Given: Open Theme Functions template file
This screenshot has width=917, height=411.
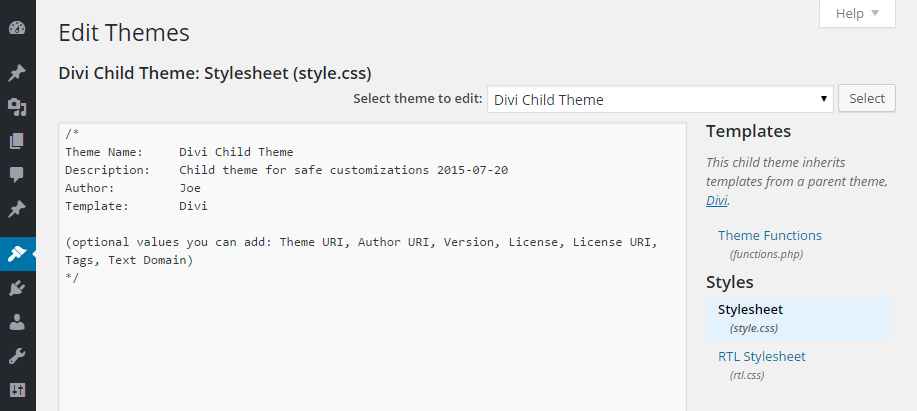Looking at the screenshot, I should 770,236.
